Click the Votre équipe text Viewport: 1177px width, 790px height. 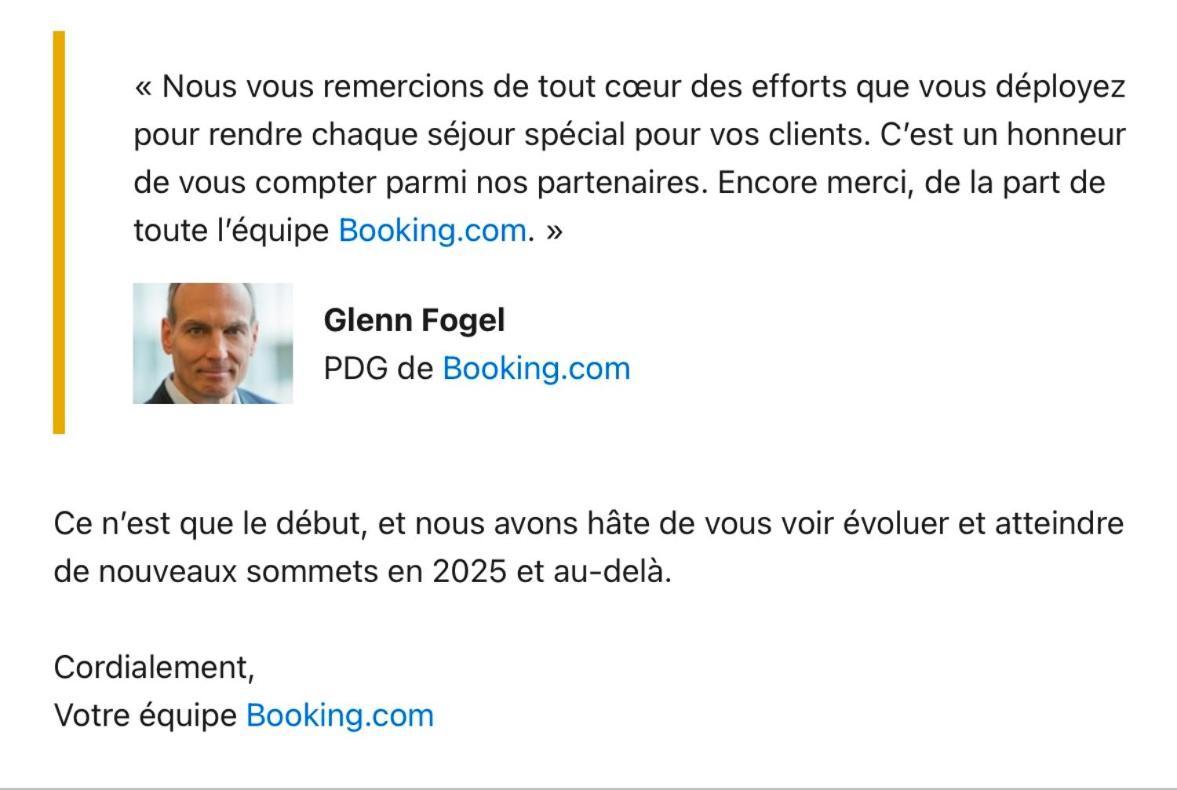(x=146, y=716)
